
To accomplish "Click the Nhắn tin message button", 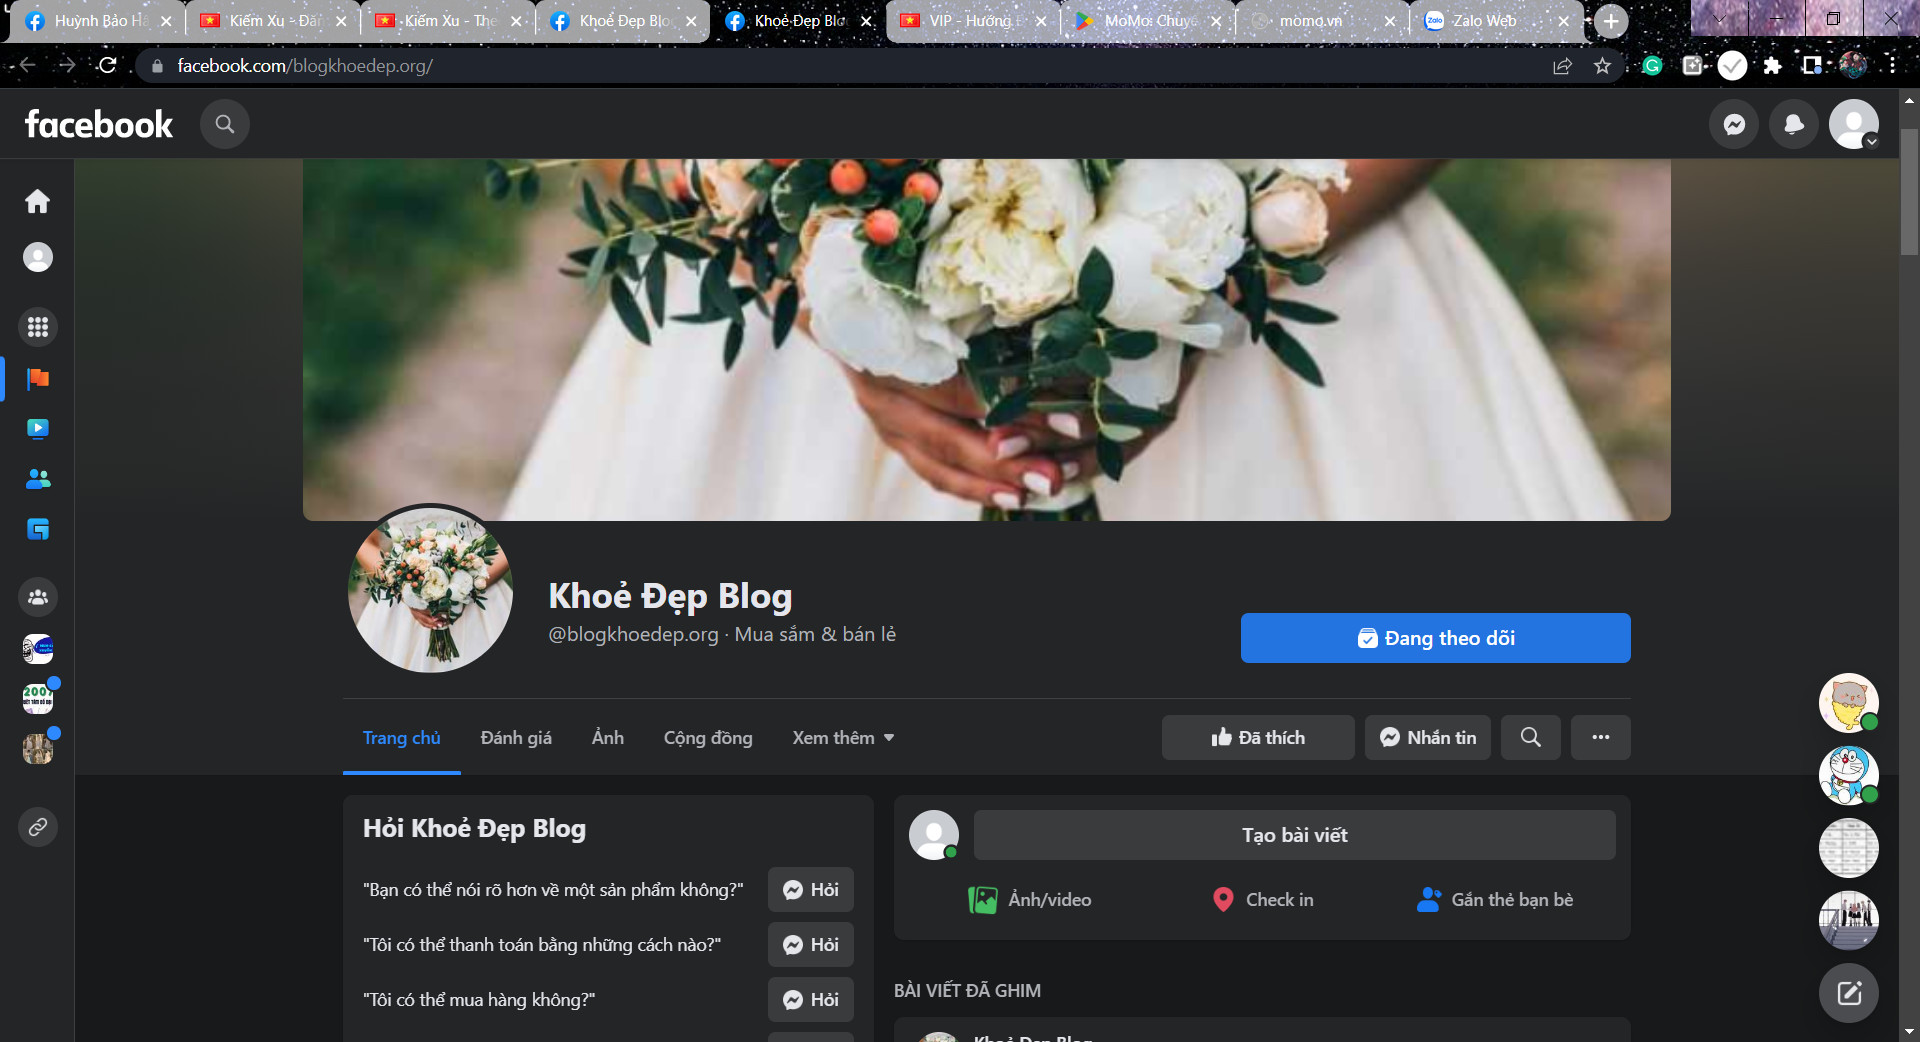I will point(1427,737).
